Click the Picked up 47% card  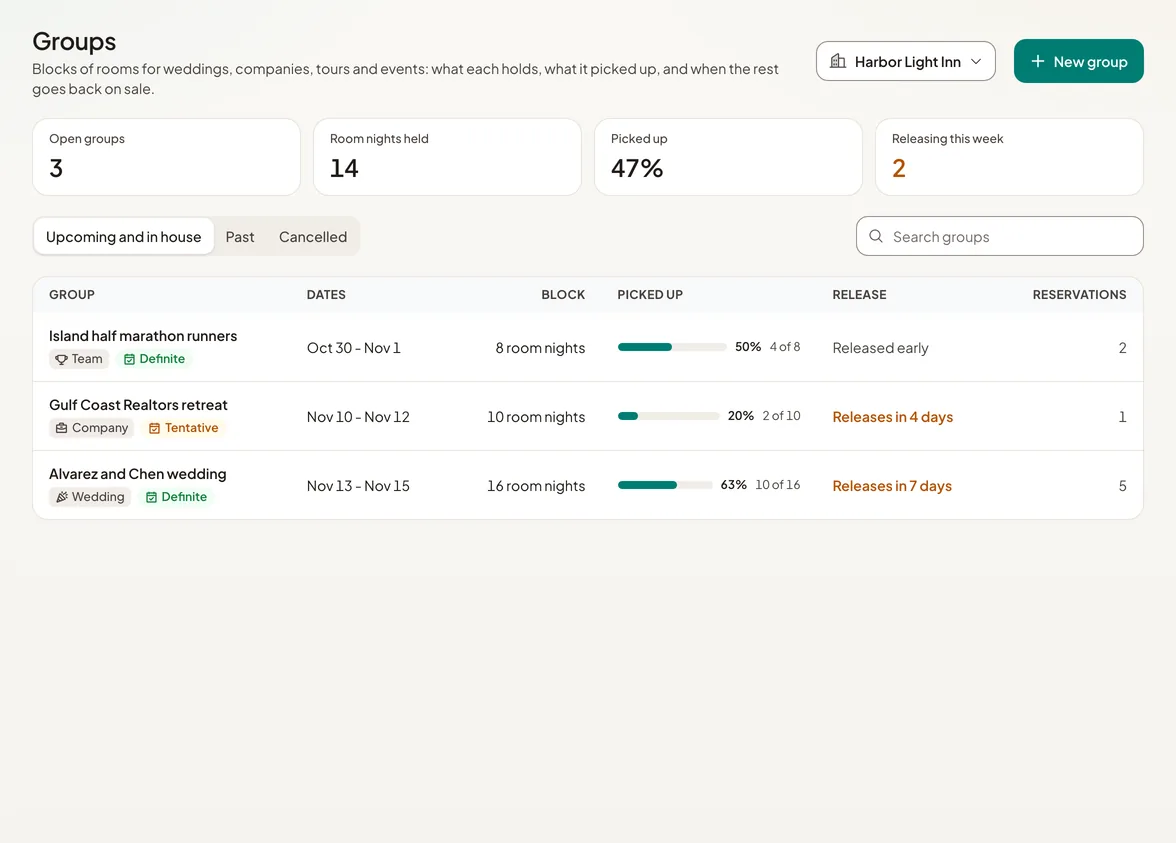[x=728, y=157]
